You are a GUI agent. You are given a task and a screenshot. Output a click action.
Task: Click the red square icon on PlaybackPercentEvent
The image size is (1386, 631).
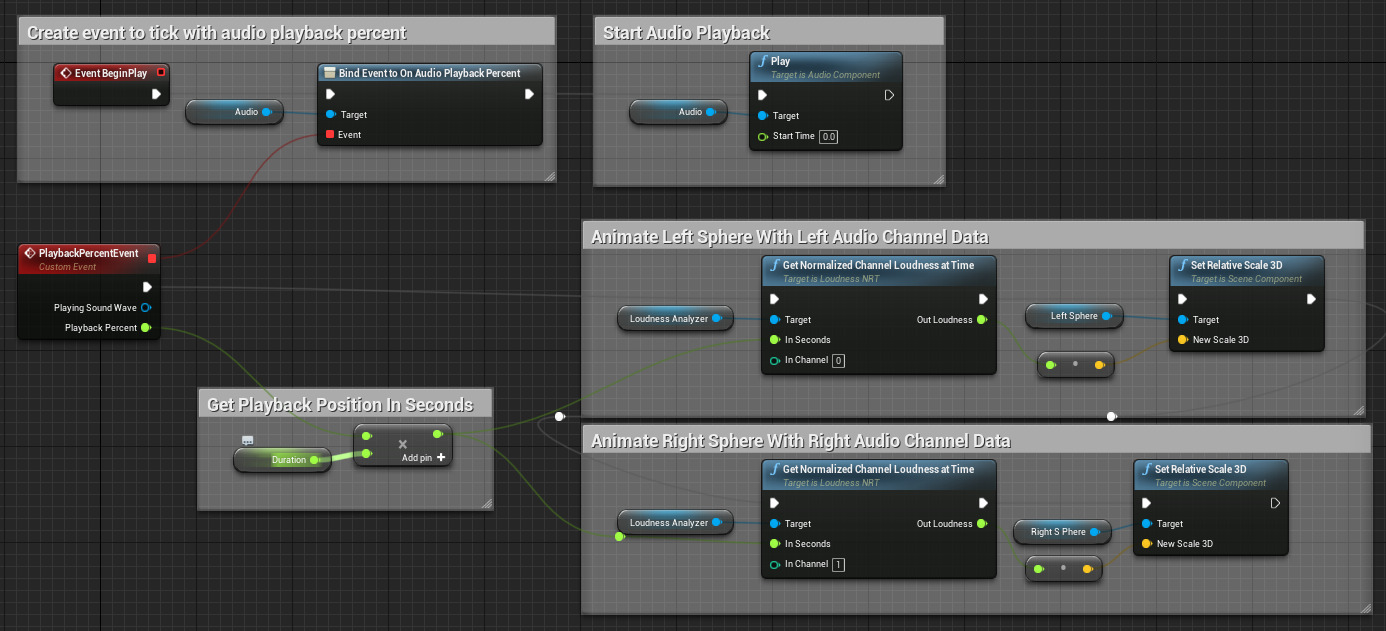pyautogui.click(x=150, y=257)
